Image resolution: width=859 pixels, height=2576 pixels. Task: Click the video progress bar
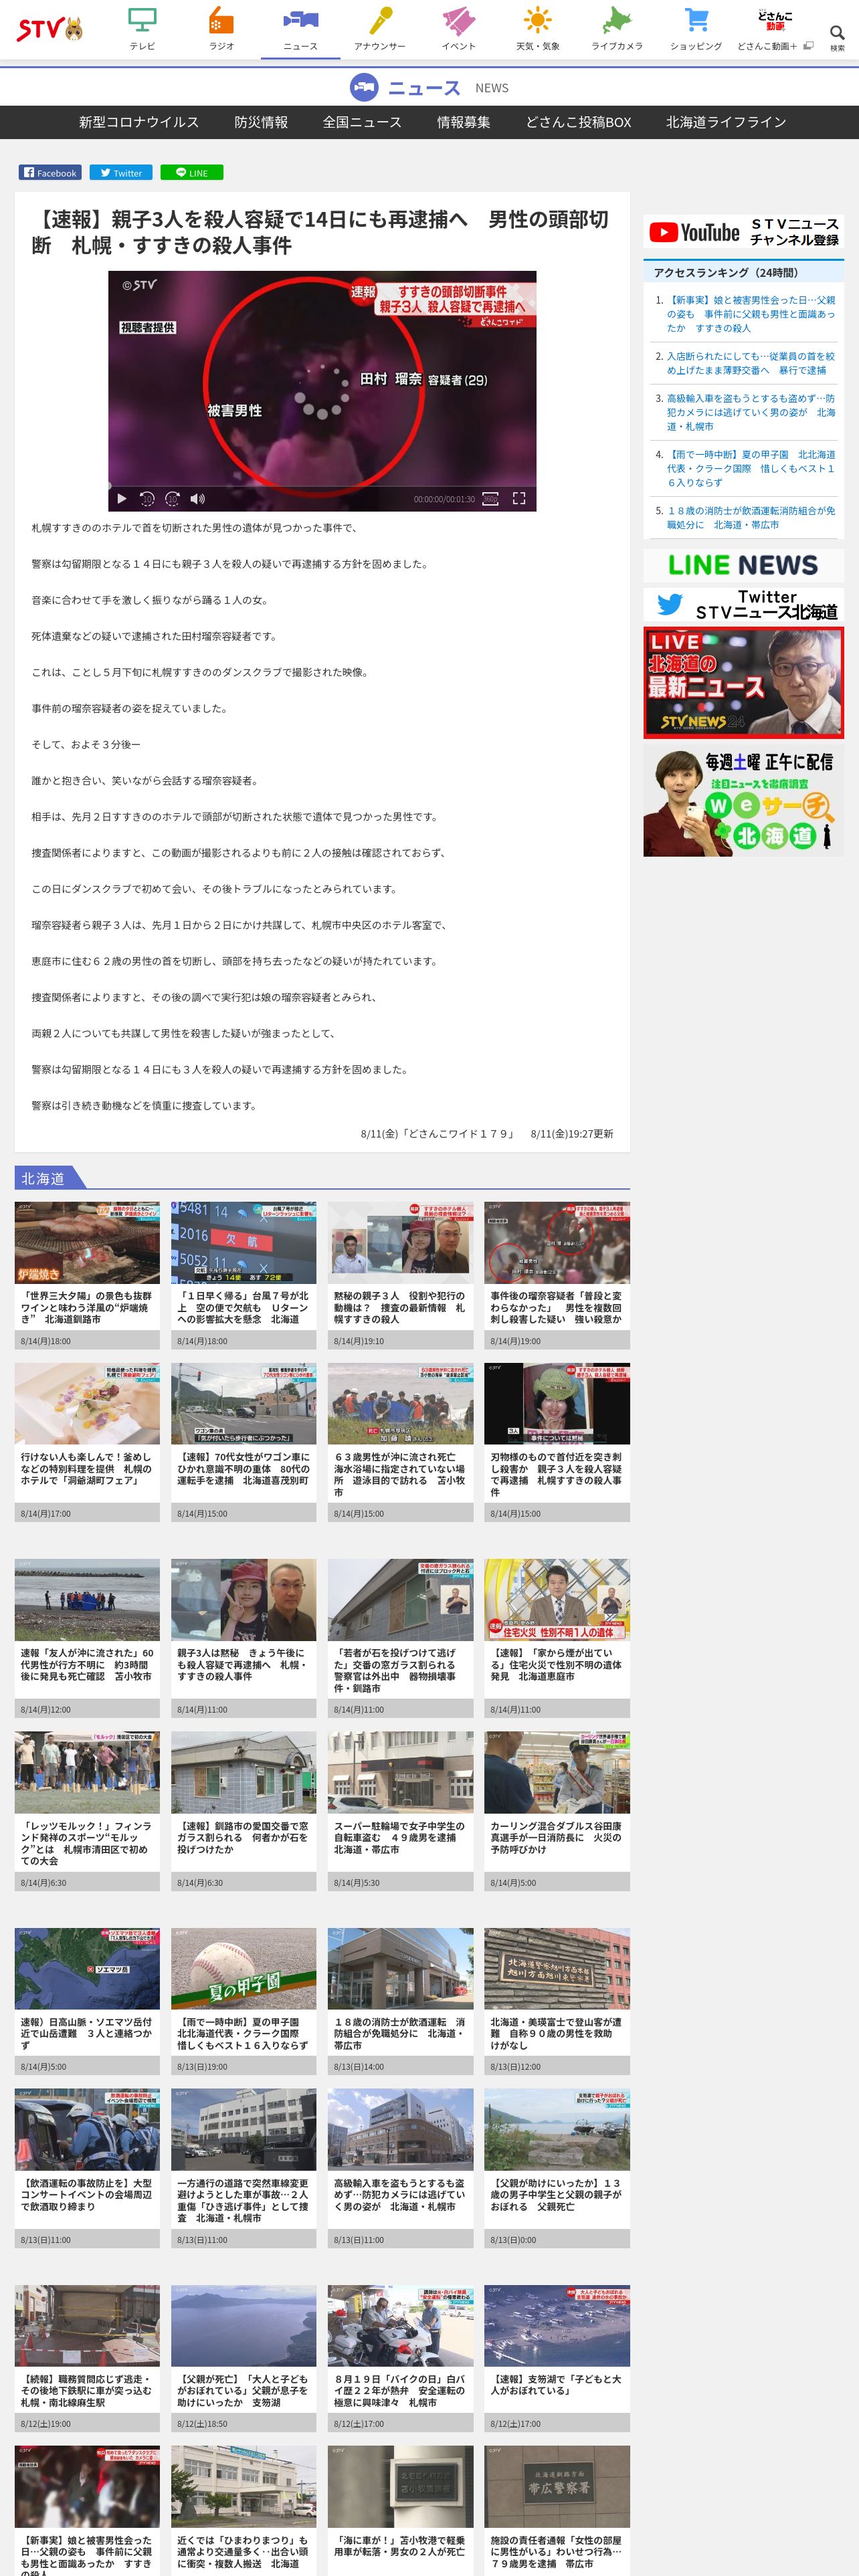(322, 486)
